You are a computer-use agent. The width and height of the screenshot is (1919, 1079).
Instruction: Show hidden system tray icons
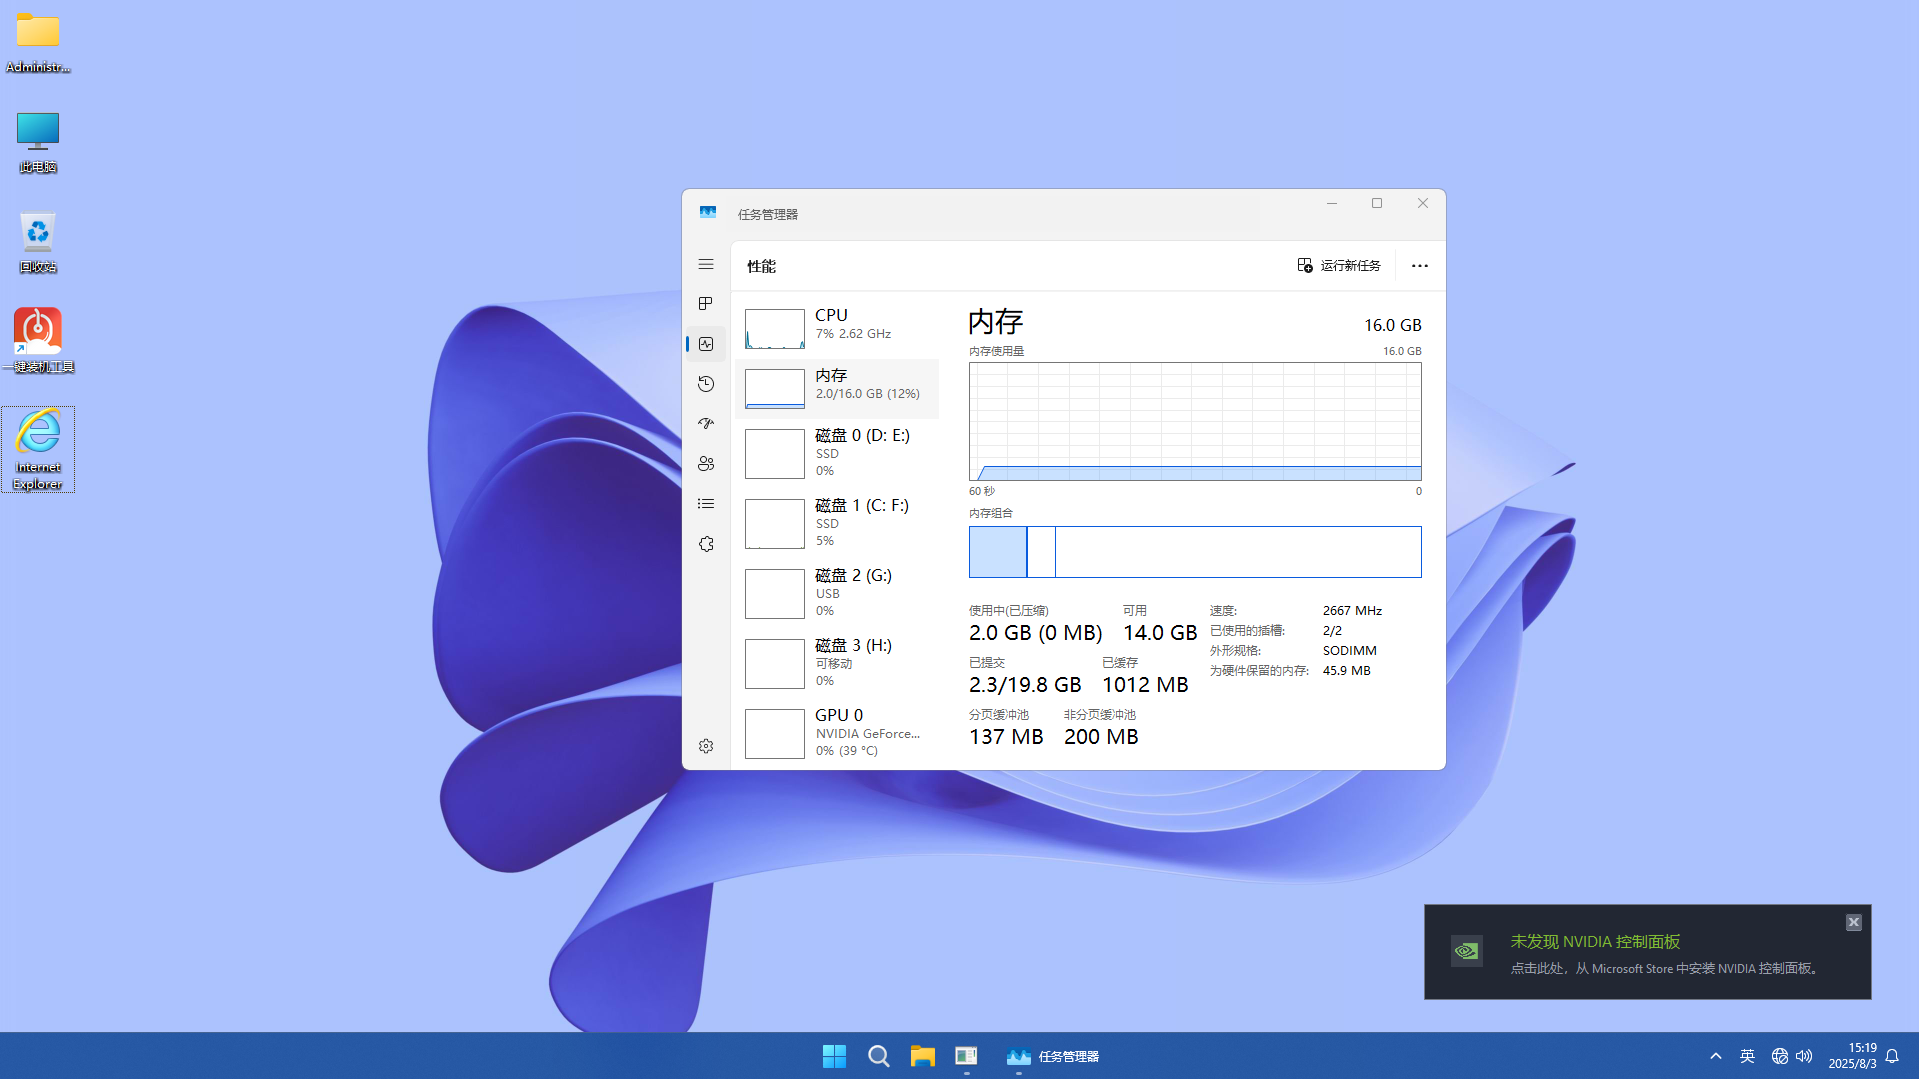(1716, 1056)
